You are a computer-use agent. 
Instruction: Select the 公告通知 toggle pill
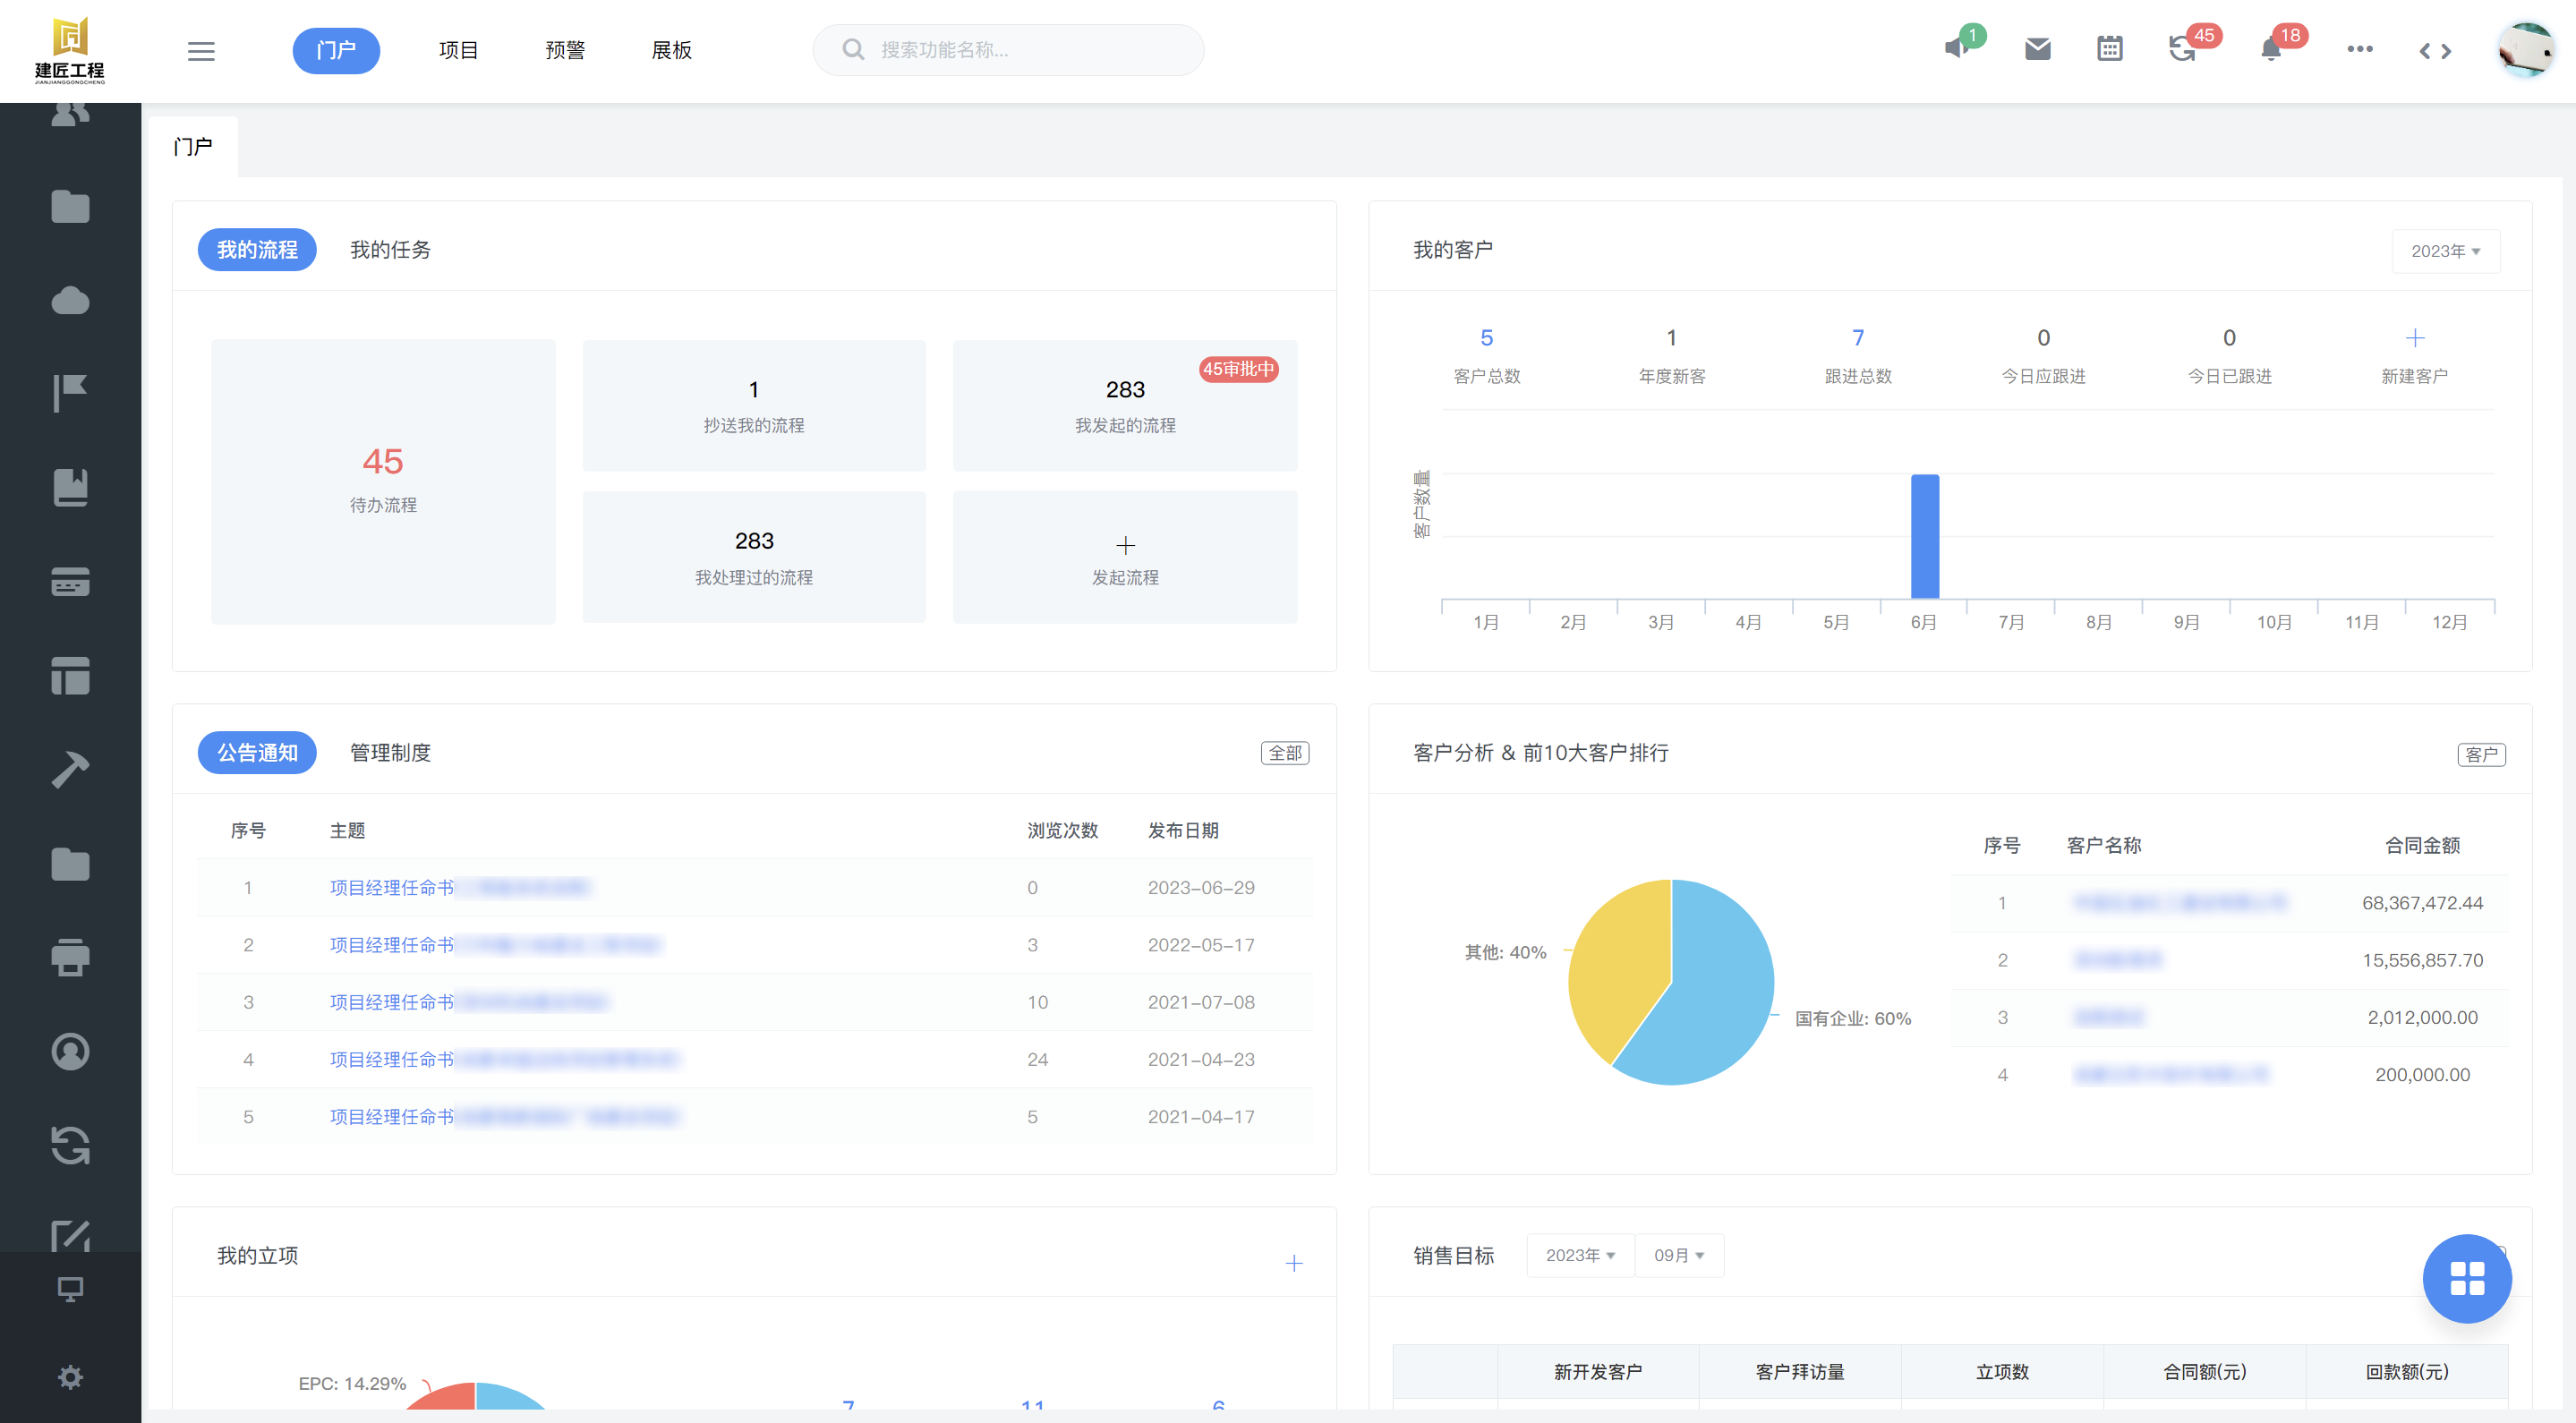point(257,752)
